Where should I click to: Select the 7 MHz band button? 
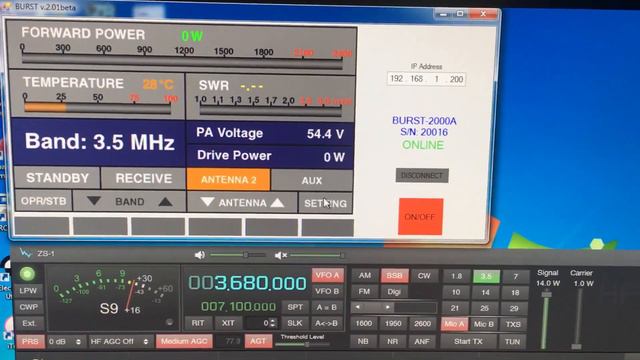(x=516, y=277)
